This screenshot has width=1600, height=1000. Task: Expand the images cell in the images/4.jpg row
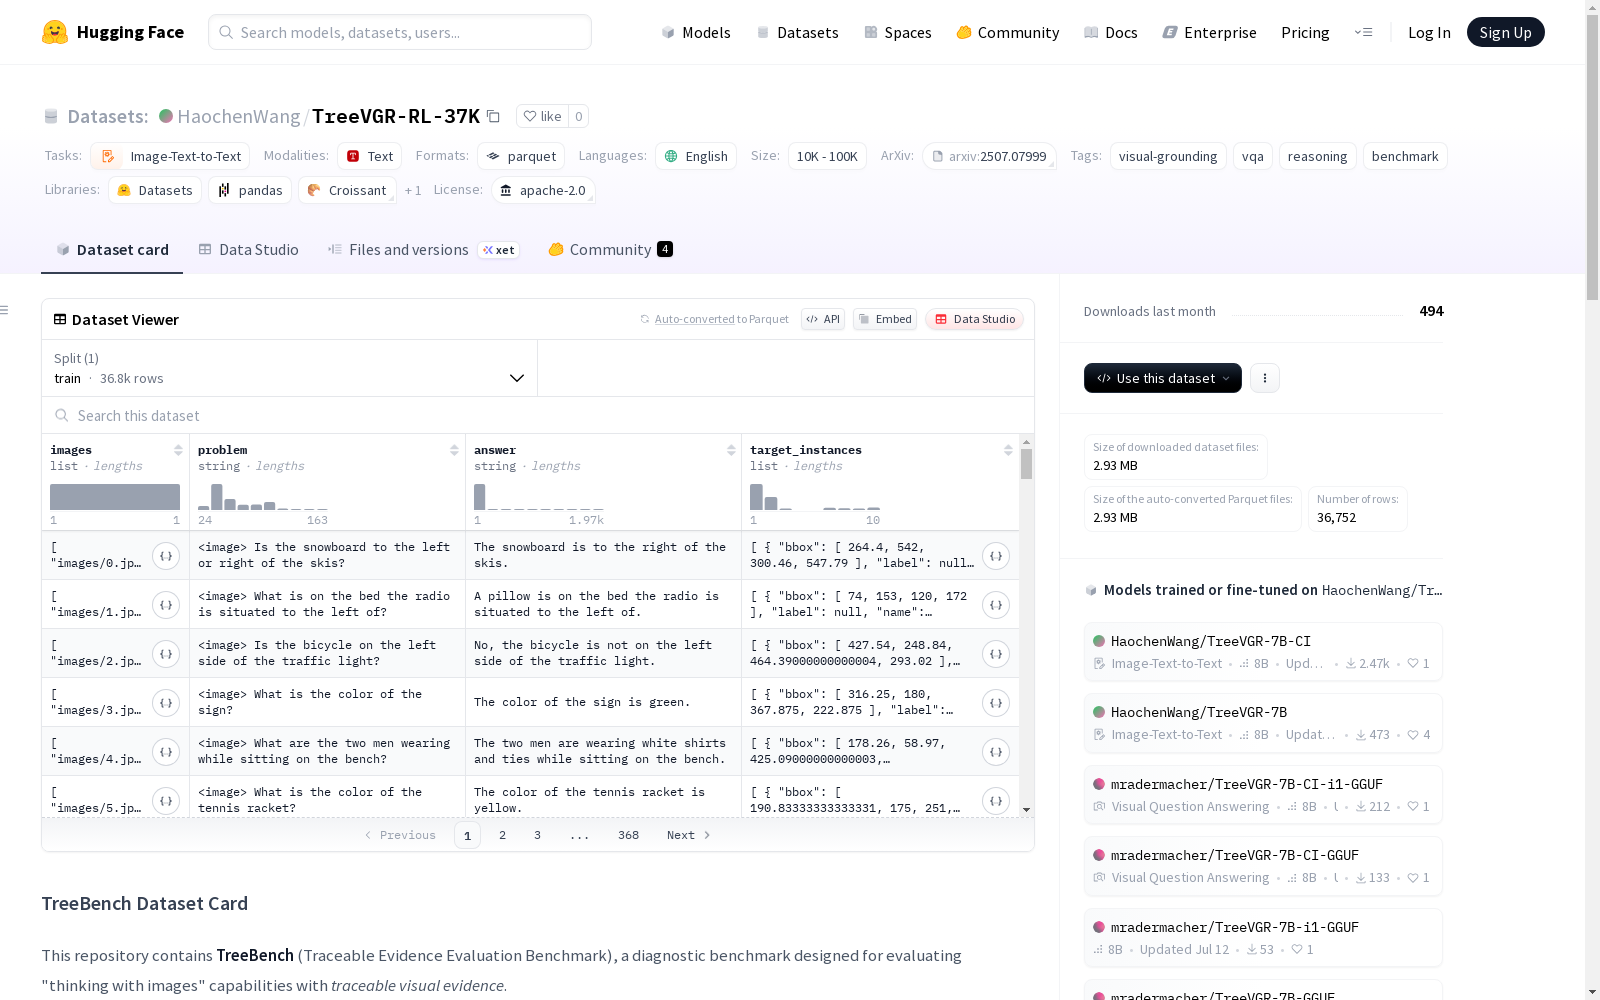(x=166, y=752)
